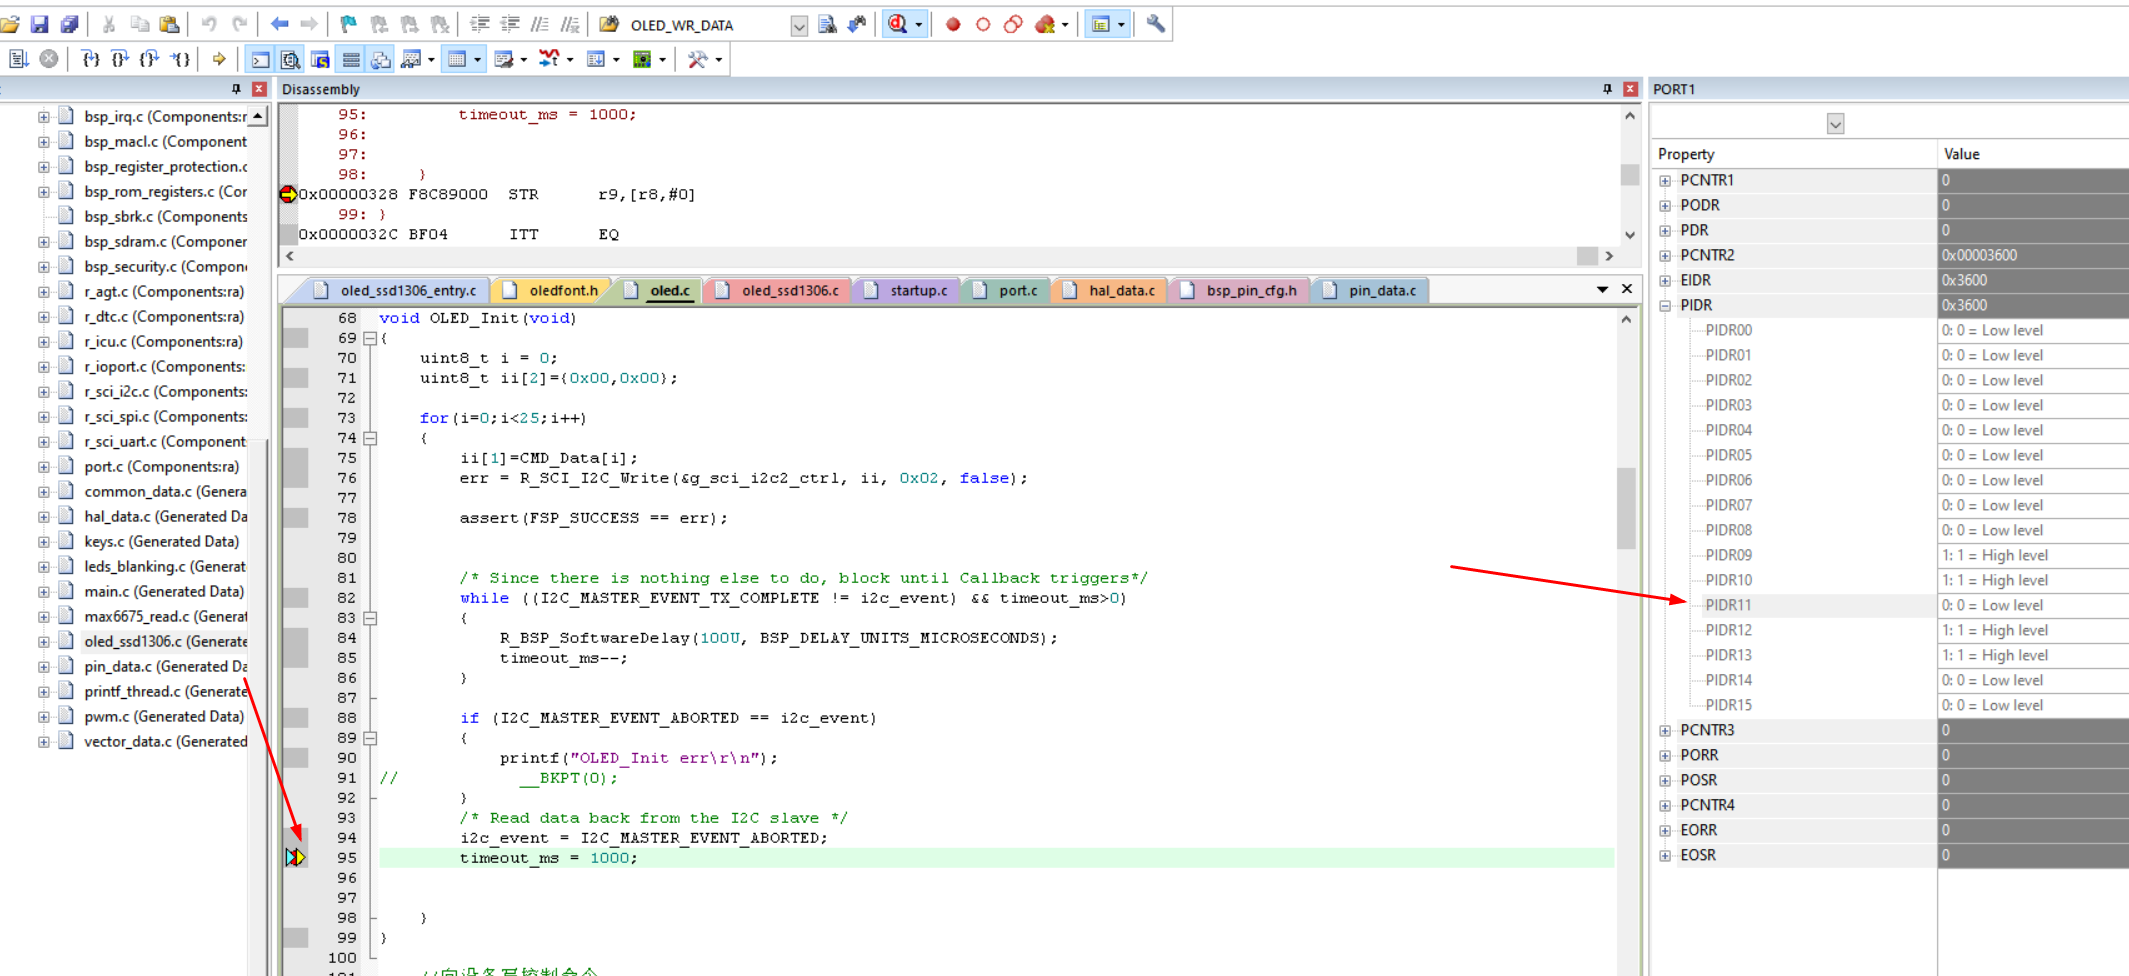Expand main.c in project tree
2129x976 pixels.
pyautogui.click(x=44, y=592)
